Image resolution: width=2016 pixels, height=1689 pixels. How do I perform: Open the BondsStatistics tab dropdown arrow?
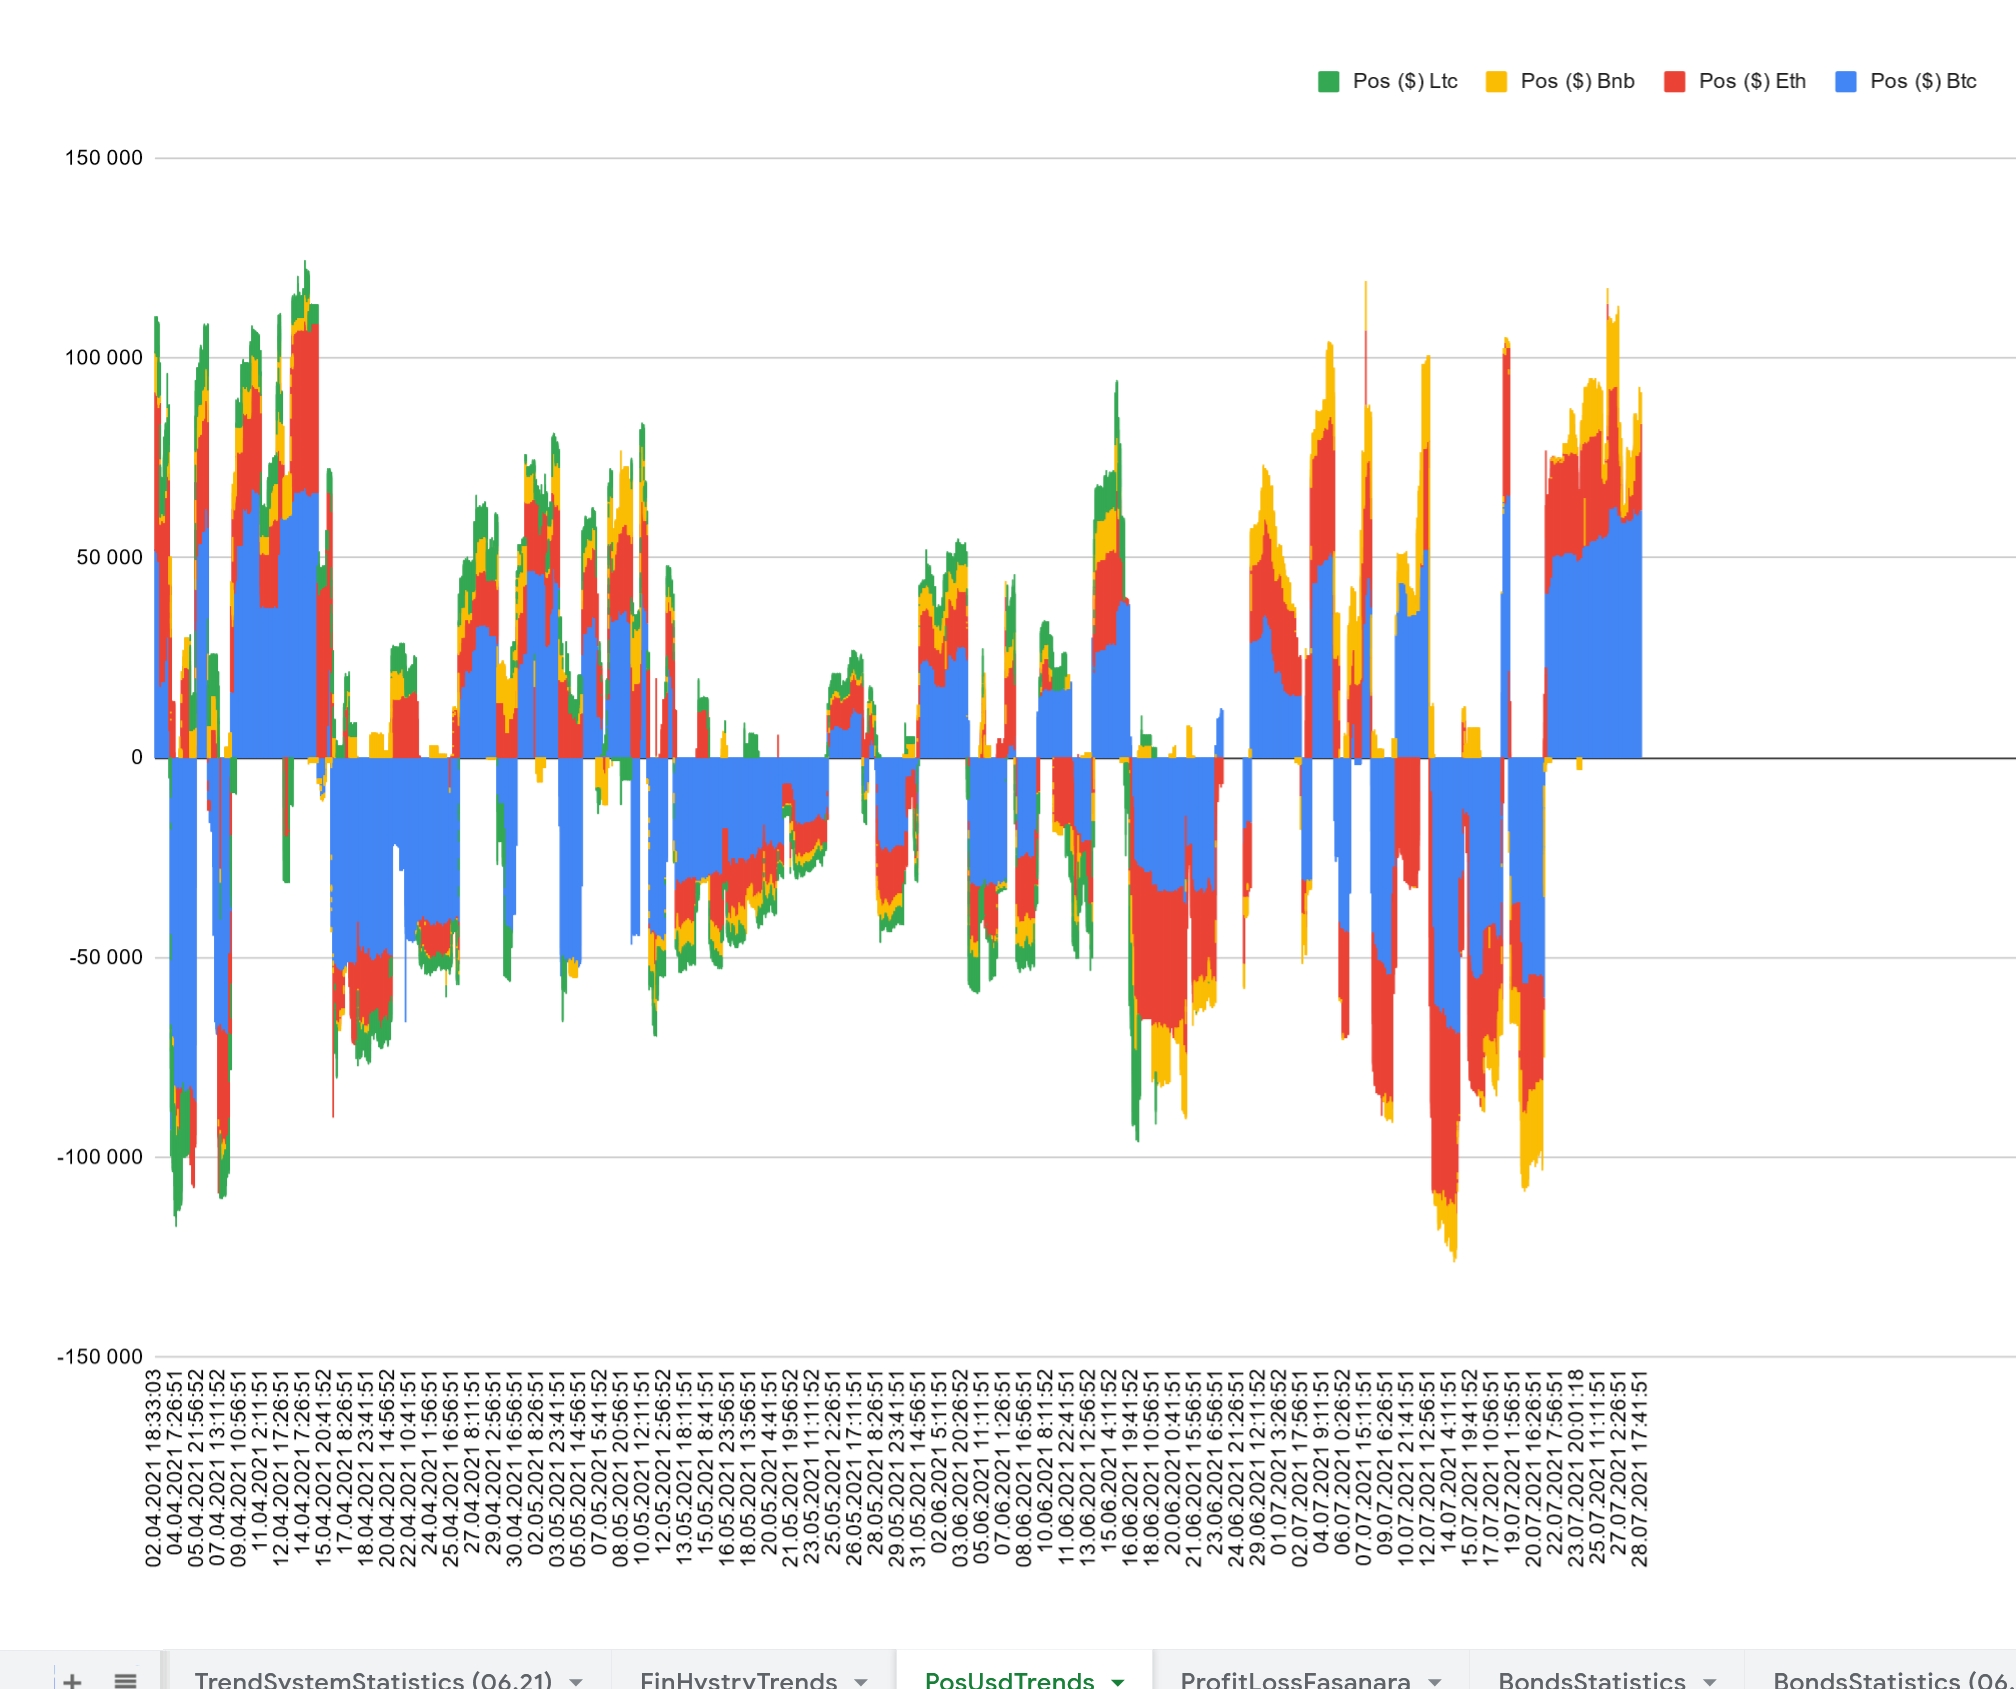click(x=1710, y=1682)
